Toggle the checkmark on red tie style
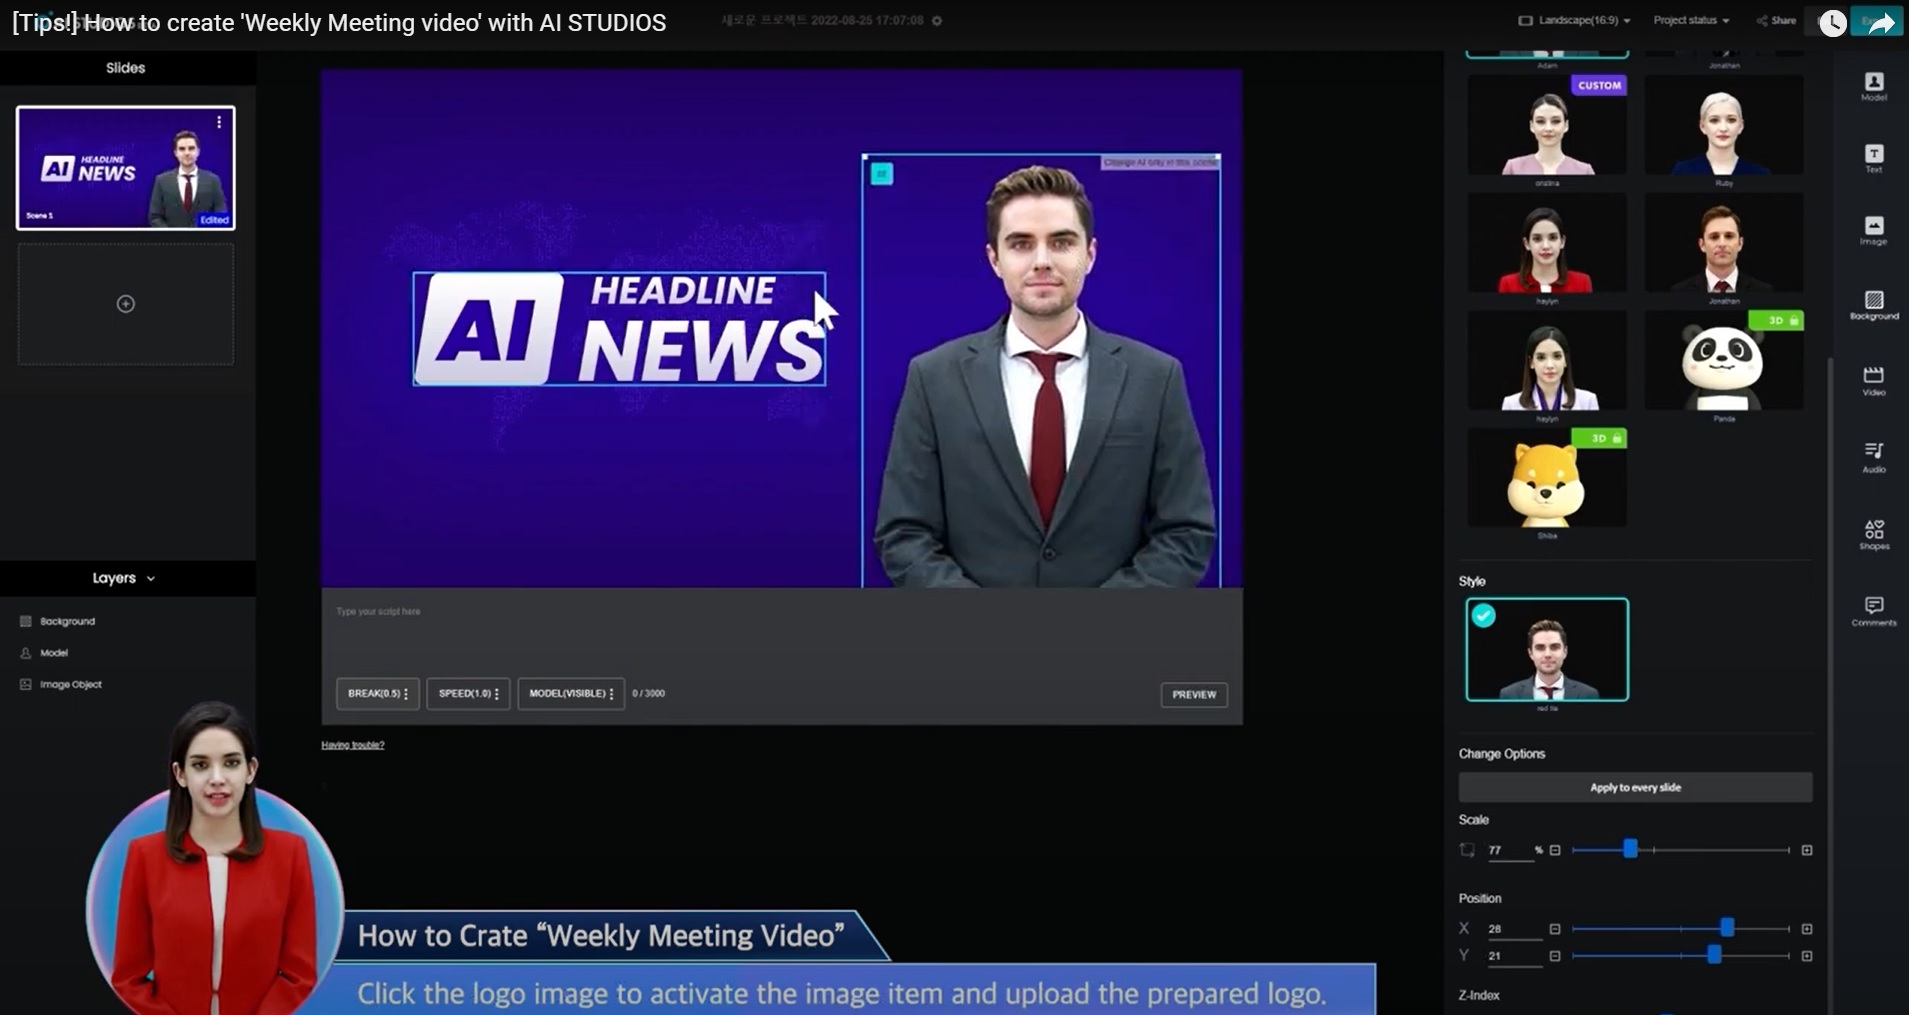The image size is (1909, 1015). (1484, 616)
